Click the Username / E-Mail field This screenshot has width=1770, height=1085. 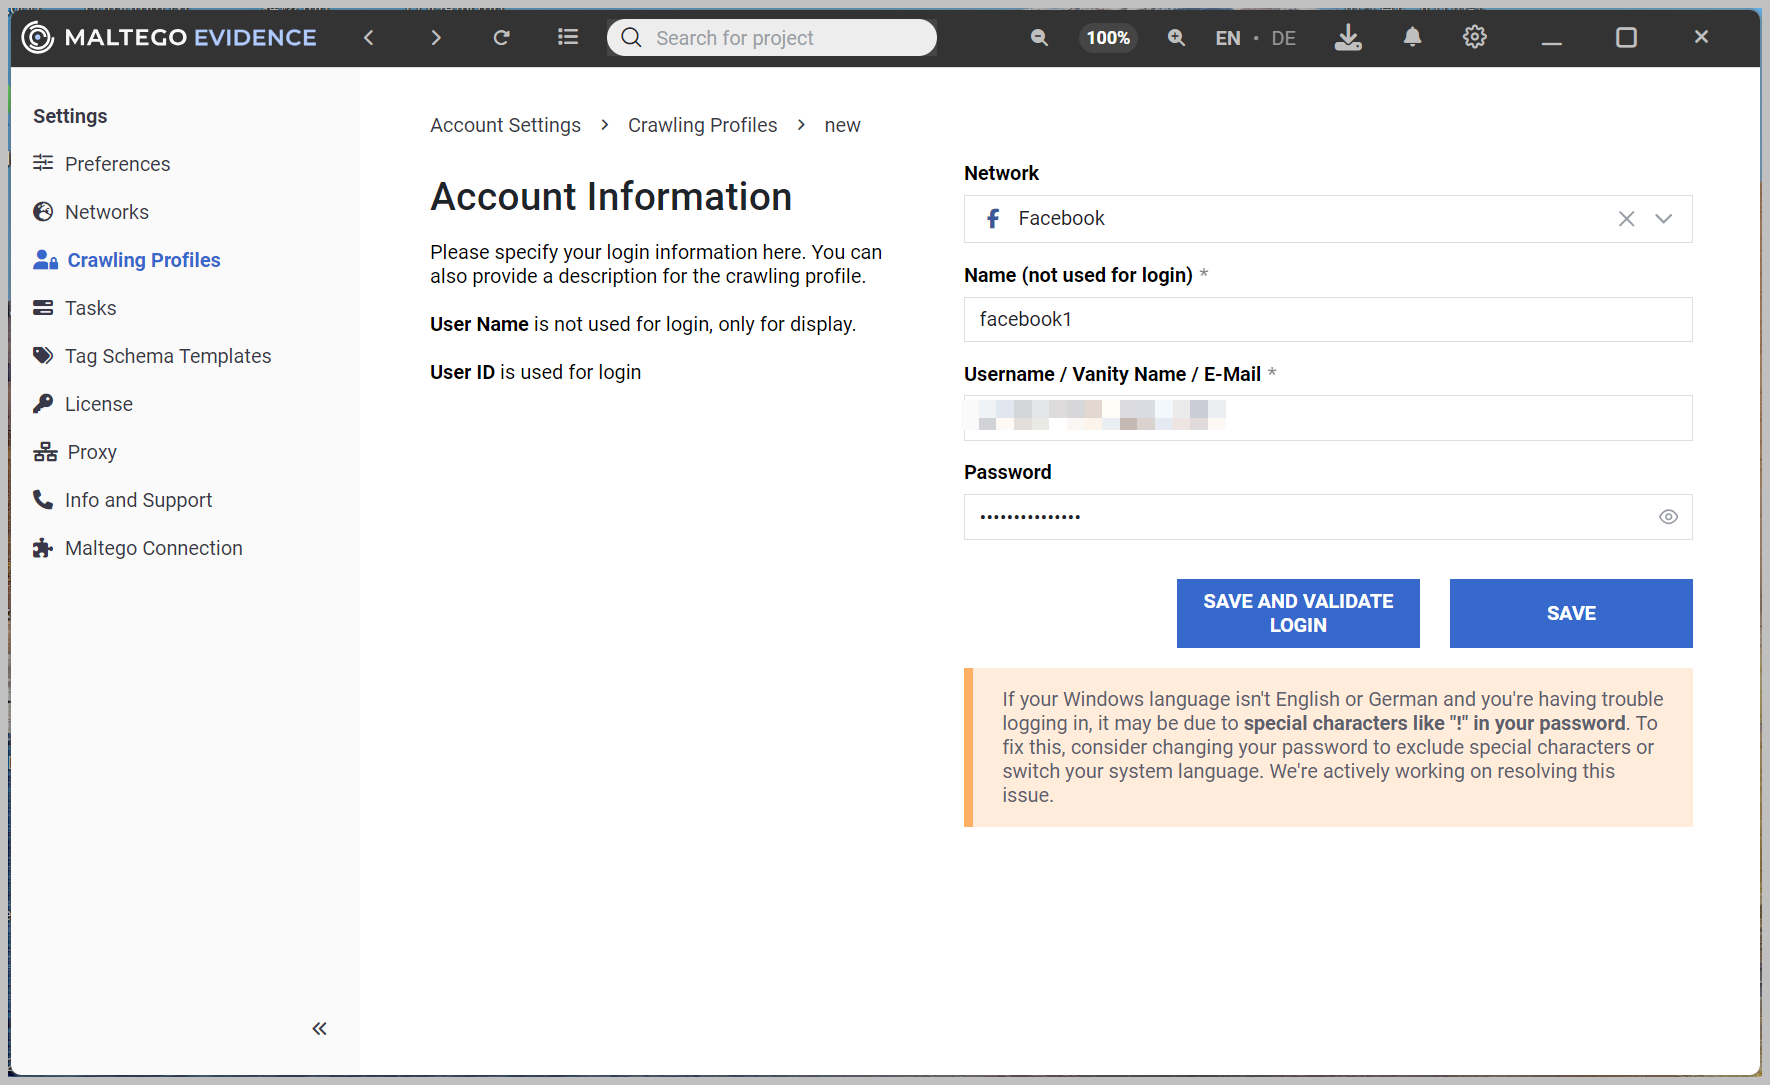pyautogui.click(x=1328, y=418)
